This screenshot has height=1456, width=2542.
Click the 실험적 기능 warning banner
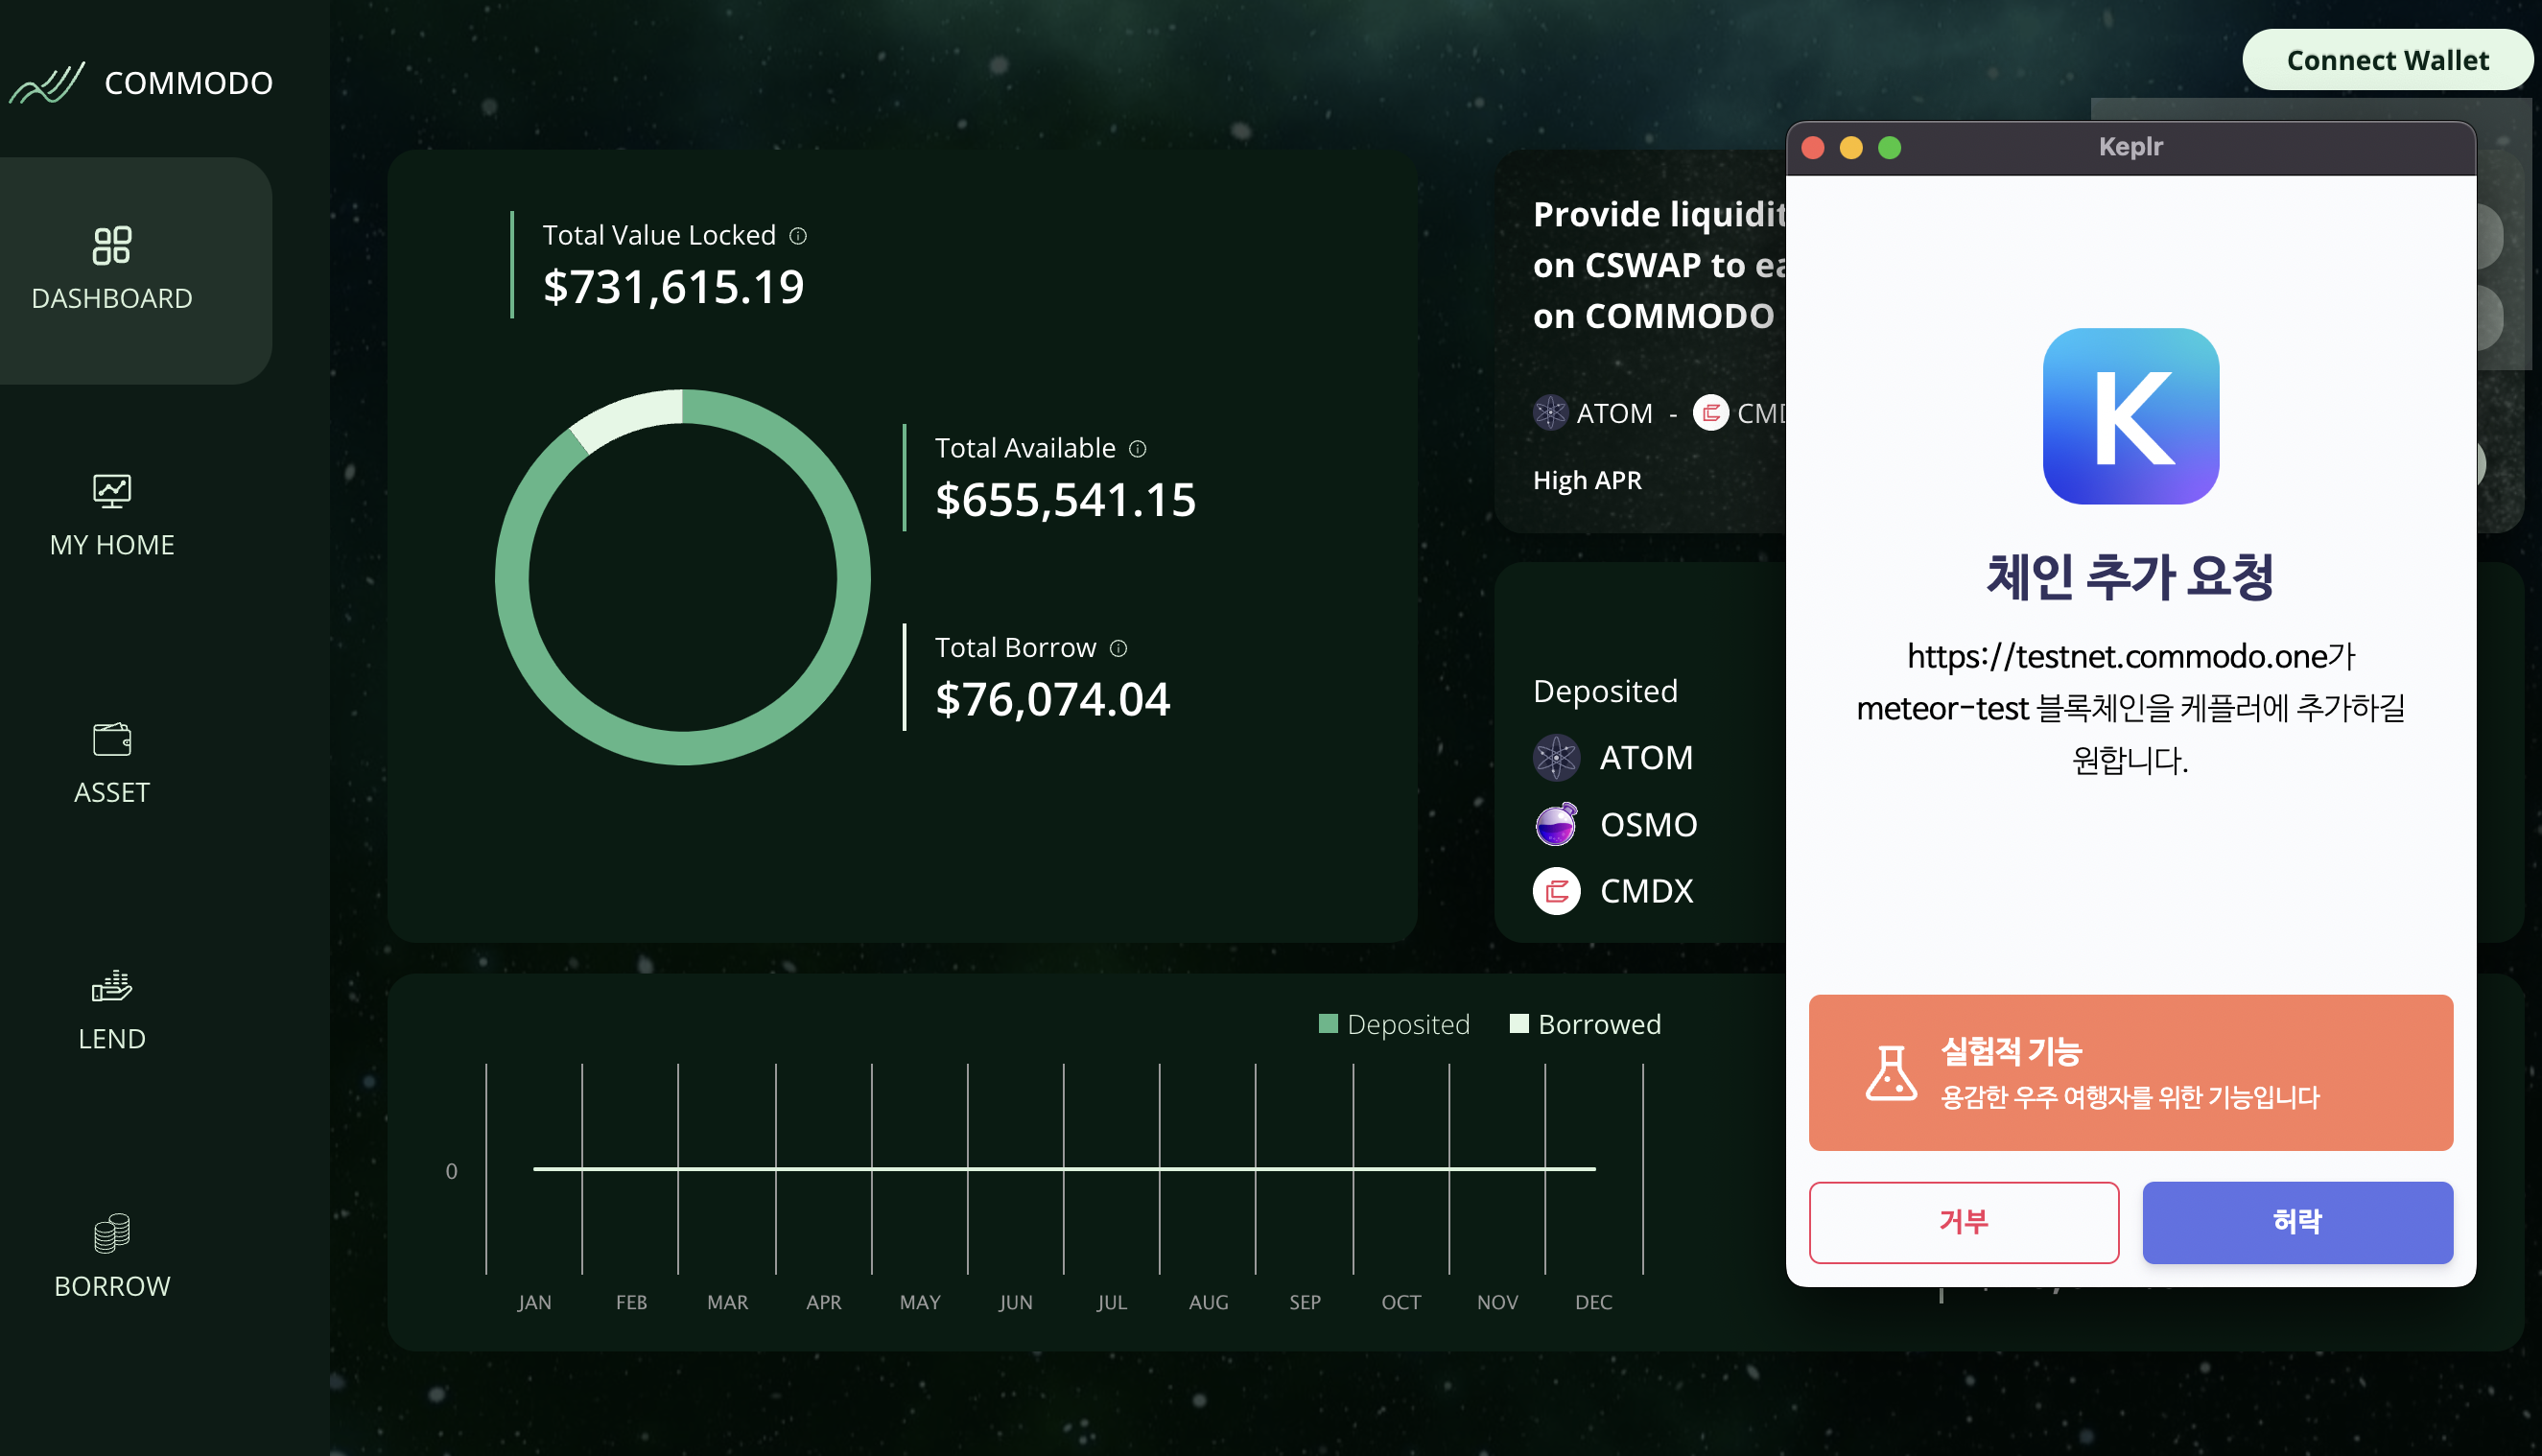pos(2130,1072)
